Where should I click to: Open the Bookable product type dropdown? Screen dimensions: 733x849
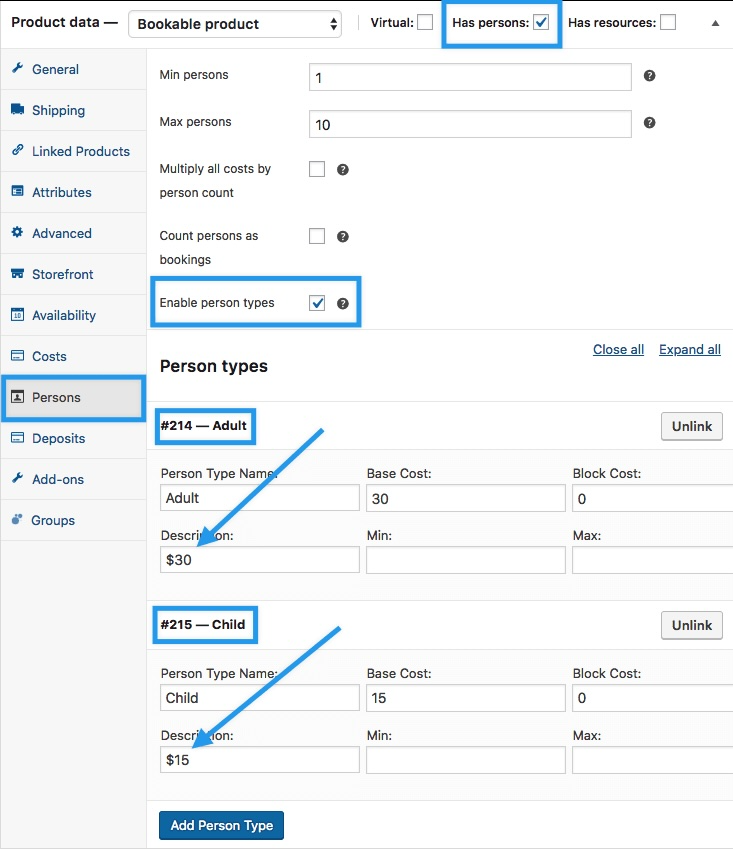(235, 24)
